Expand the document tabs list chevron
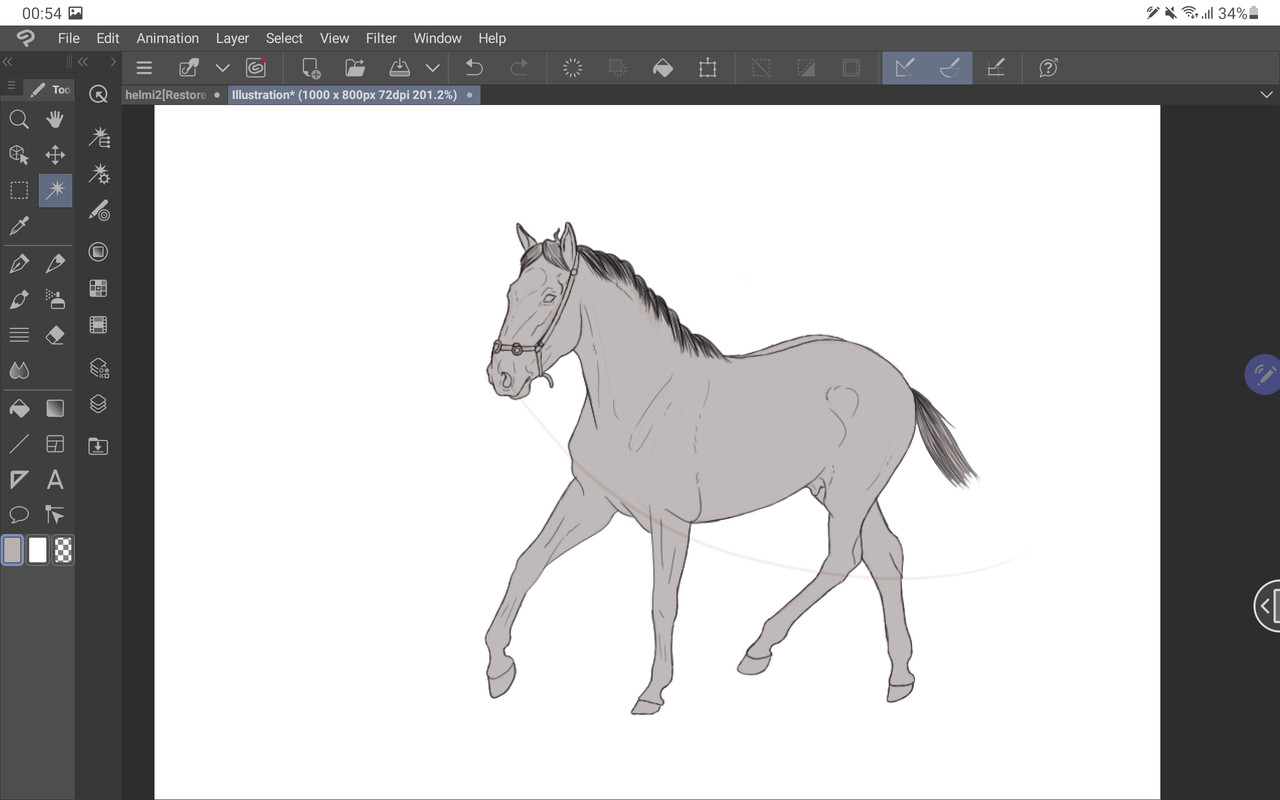Viewport: 1280px width, 800px height. click(1266, 94)
